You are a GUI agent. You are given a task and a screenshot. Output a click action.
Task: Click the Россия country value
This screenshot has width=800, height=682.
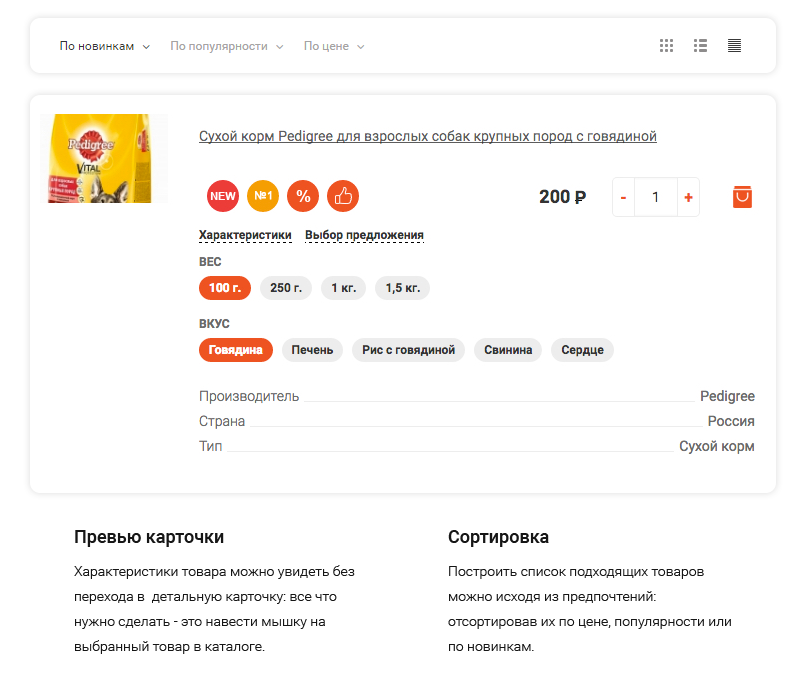tap(731, 421)
